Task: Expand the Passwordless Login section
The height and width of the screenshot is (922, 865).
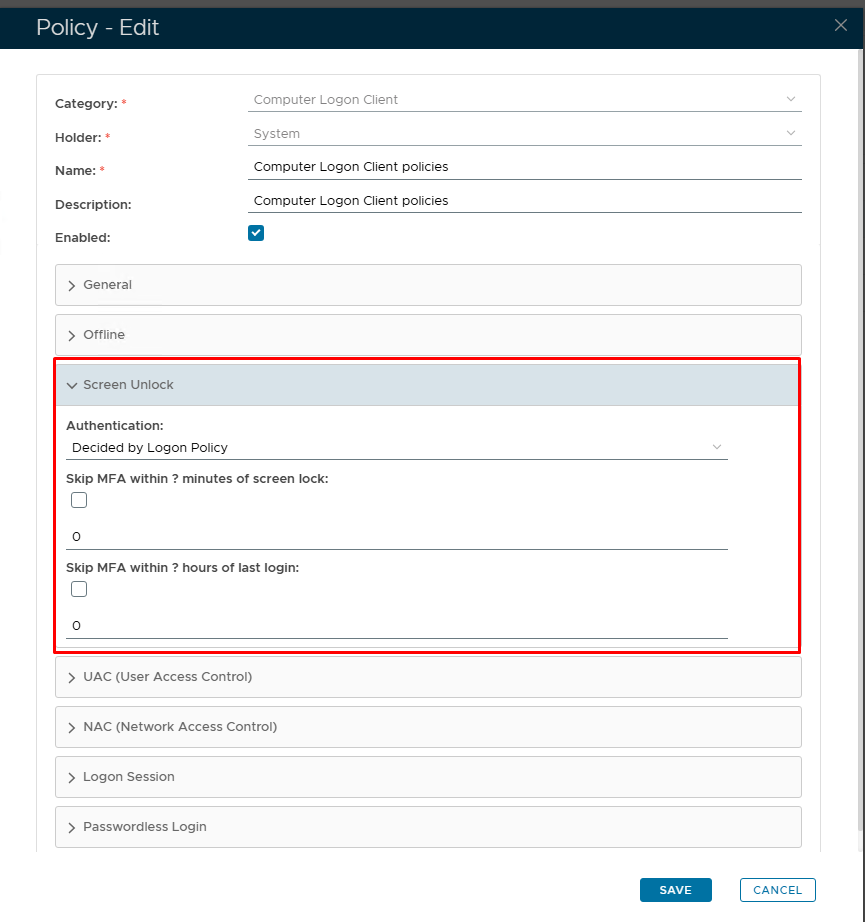Action: click(x=428, y=827)
